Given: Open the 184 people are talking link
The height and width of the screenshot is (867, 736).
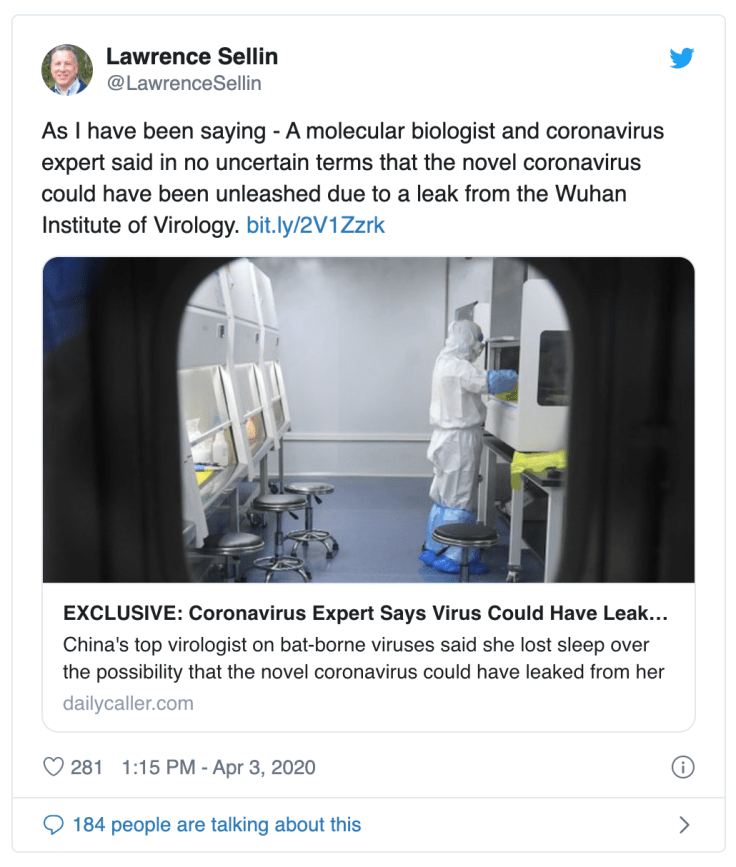Looking at the screenshot, I should (215, 824).
